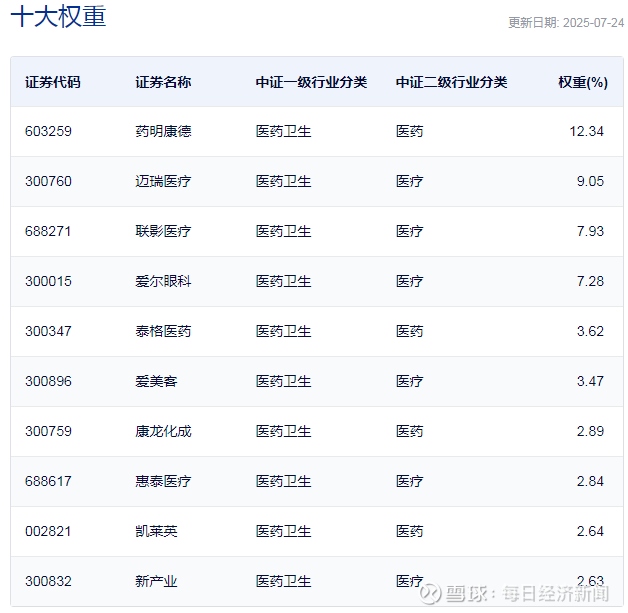The width and height of the screenshot is (628, 613).
Task: Click 医药卫生 in the 药明康德 row
Action: [284, 131]
